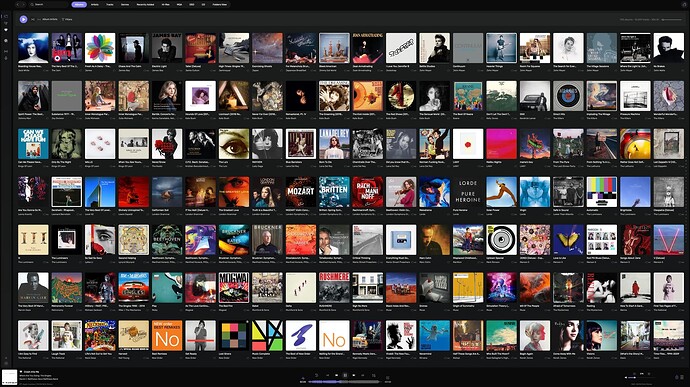Switch to the Artists tab

pyautogui.click(x=95, y=4)
